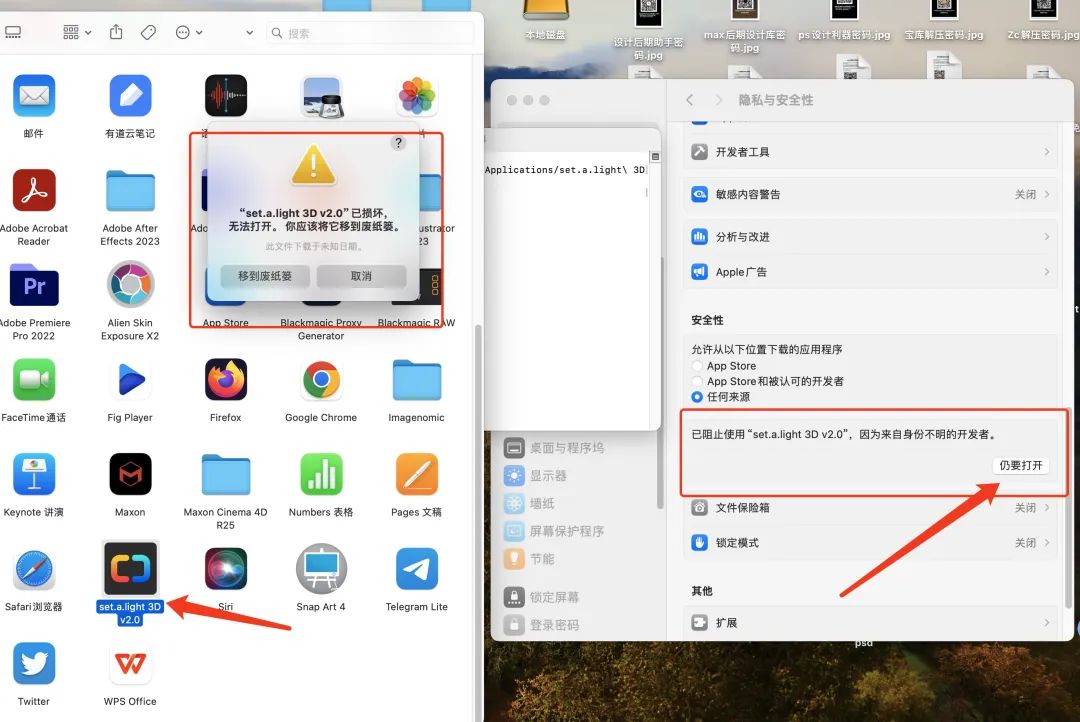
Task: Launch the Maxon app
Action: (130, 474)
